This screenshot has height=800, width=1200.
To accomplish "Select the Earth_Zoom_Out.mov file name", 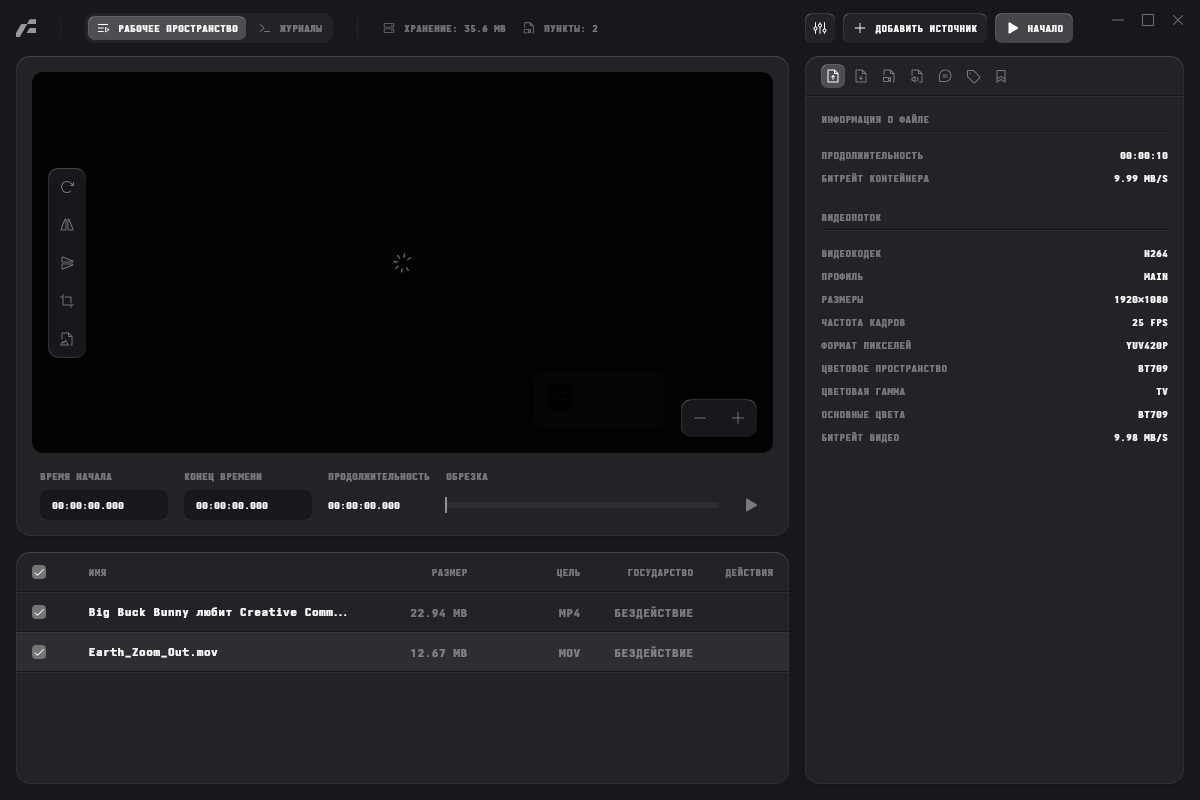I will (153, 652).
